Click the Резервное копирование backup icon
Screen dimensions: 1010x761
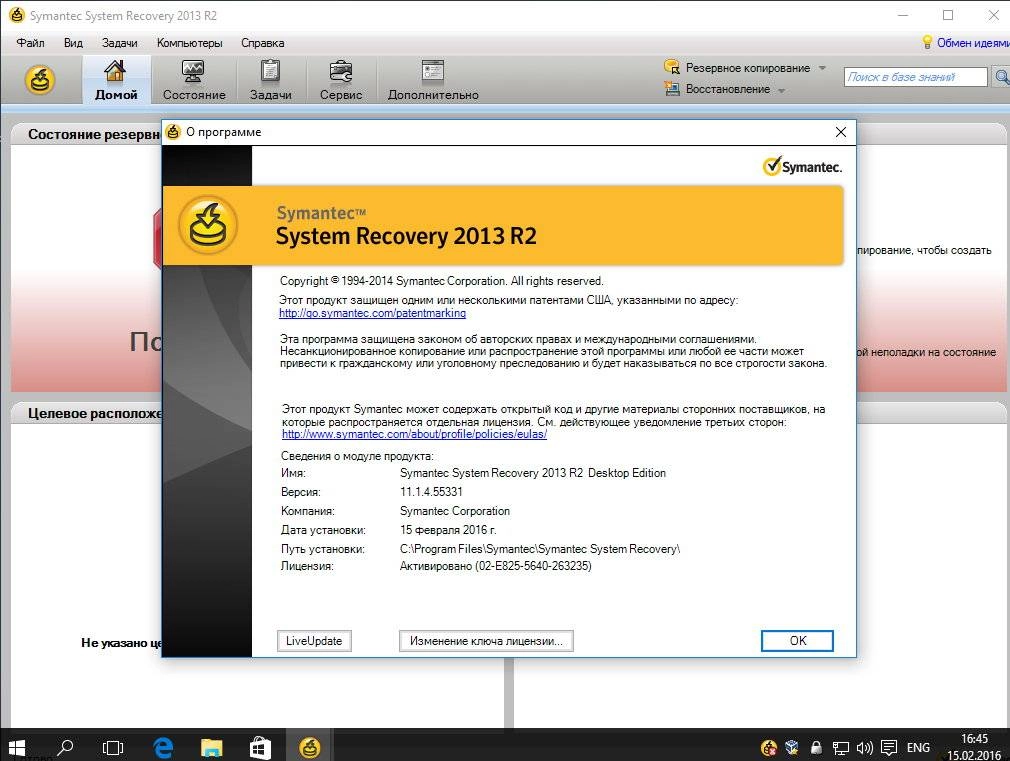(x=672, y=67)
